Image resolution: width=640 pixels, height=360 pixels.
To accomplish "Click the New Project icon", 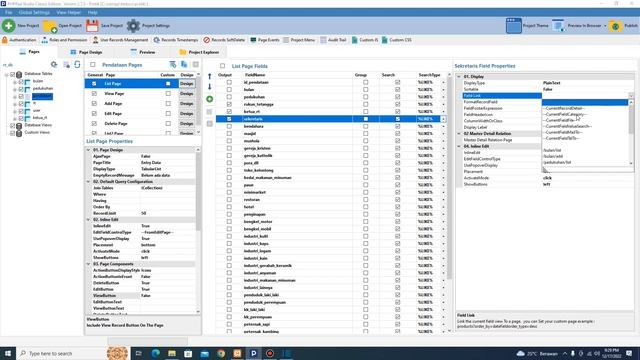I will (9, 26).
